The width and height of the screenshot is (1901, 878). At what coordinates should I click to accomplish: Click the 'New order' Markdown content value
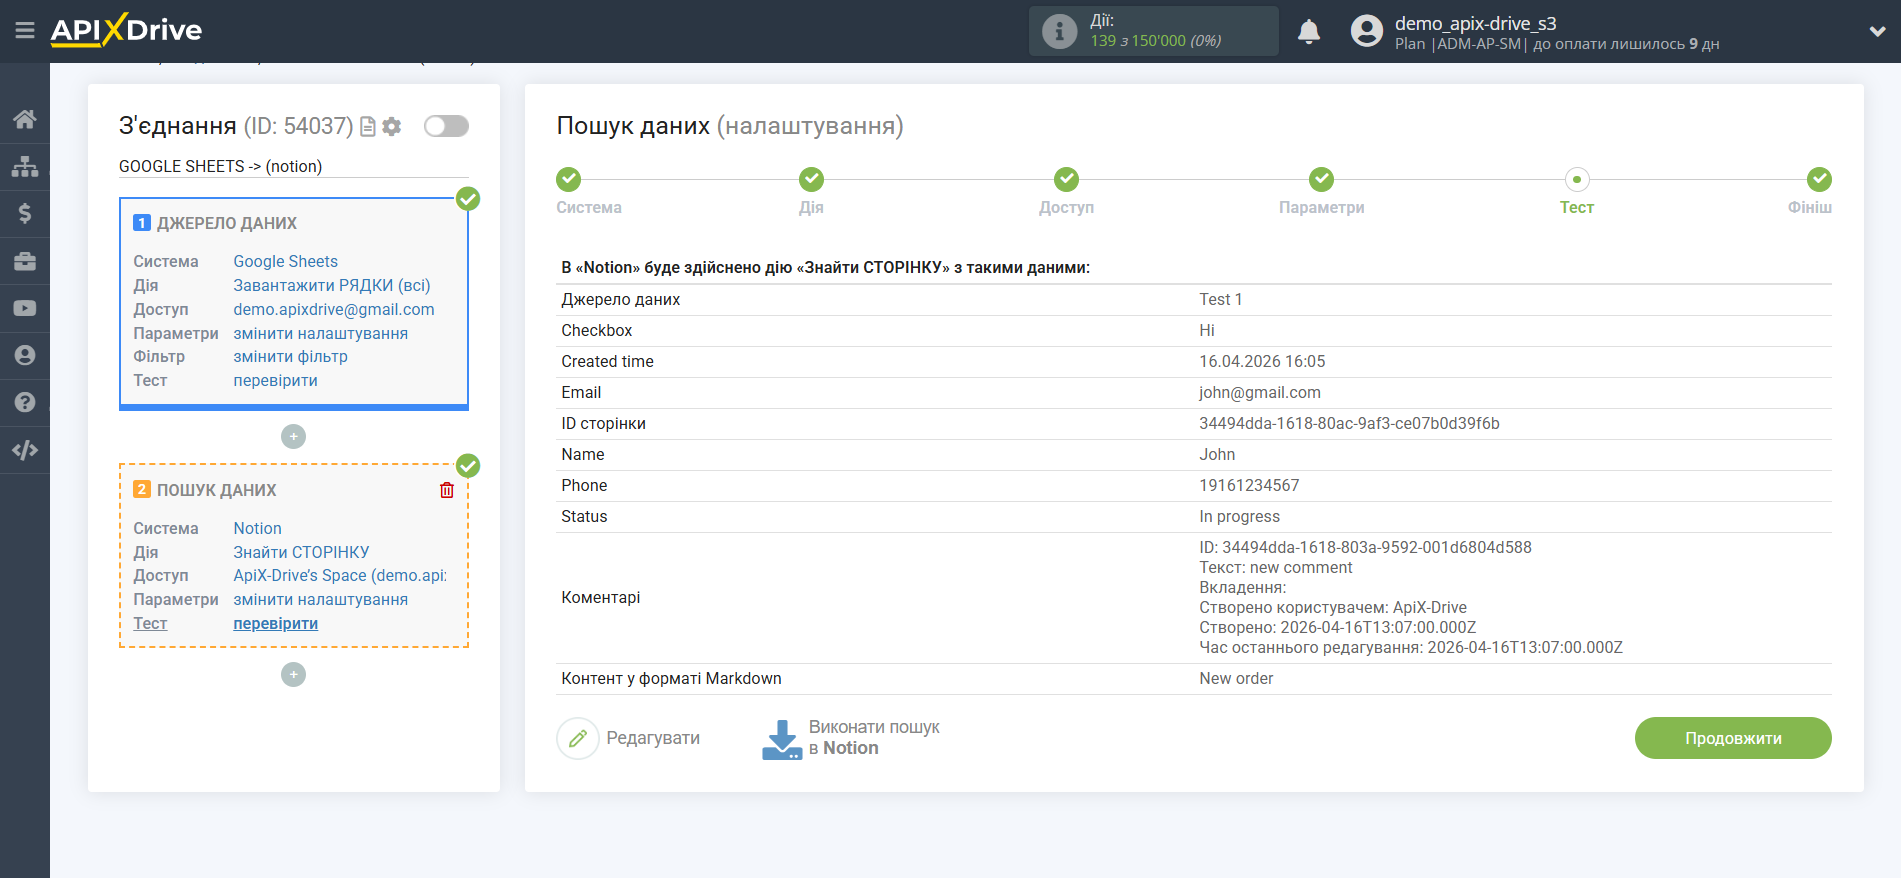(x=1236, y=678)
